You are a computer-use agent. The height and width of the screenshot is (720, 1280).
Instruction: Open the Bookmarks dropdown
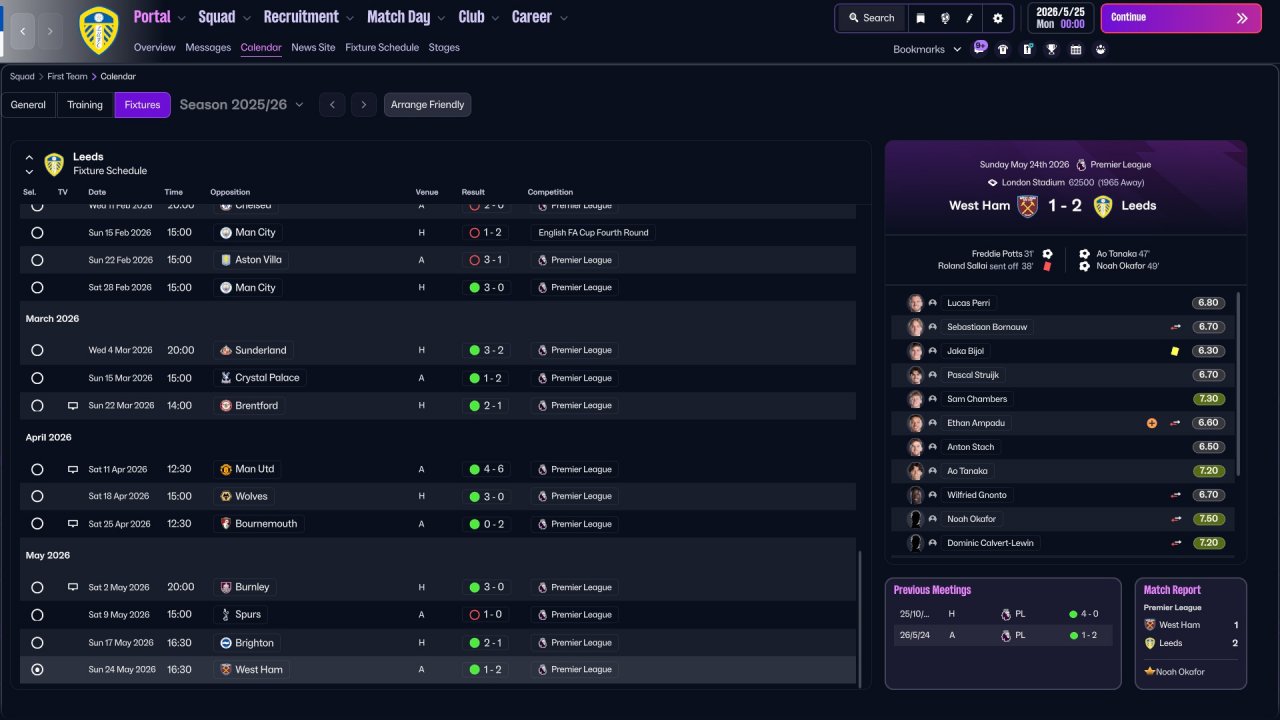point(927,49)
